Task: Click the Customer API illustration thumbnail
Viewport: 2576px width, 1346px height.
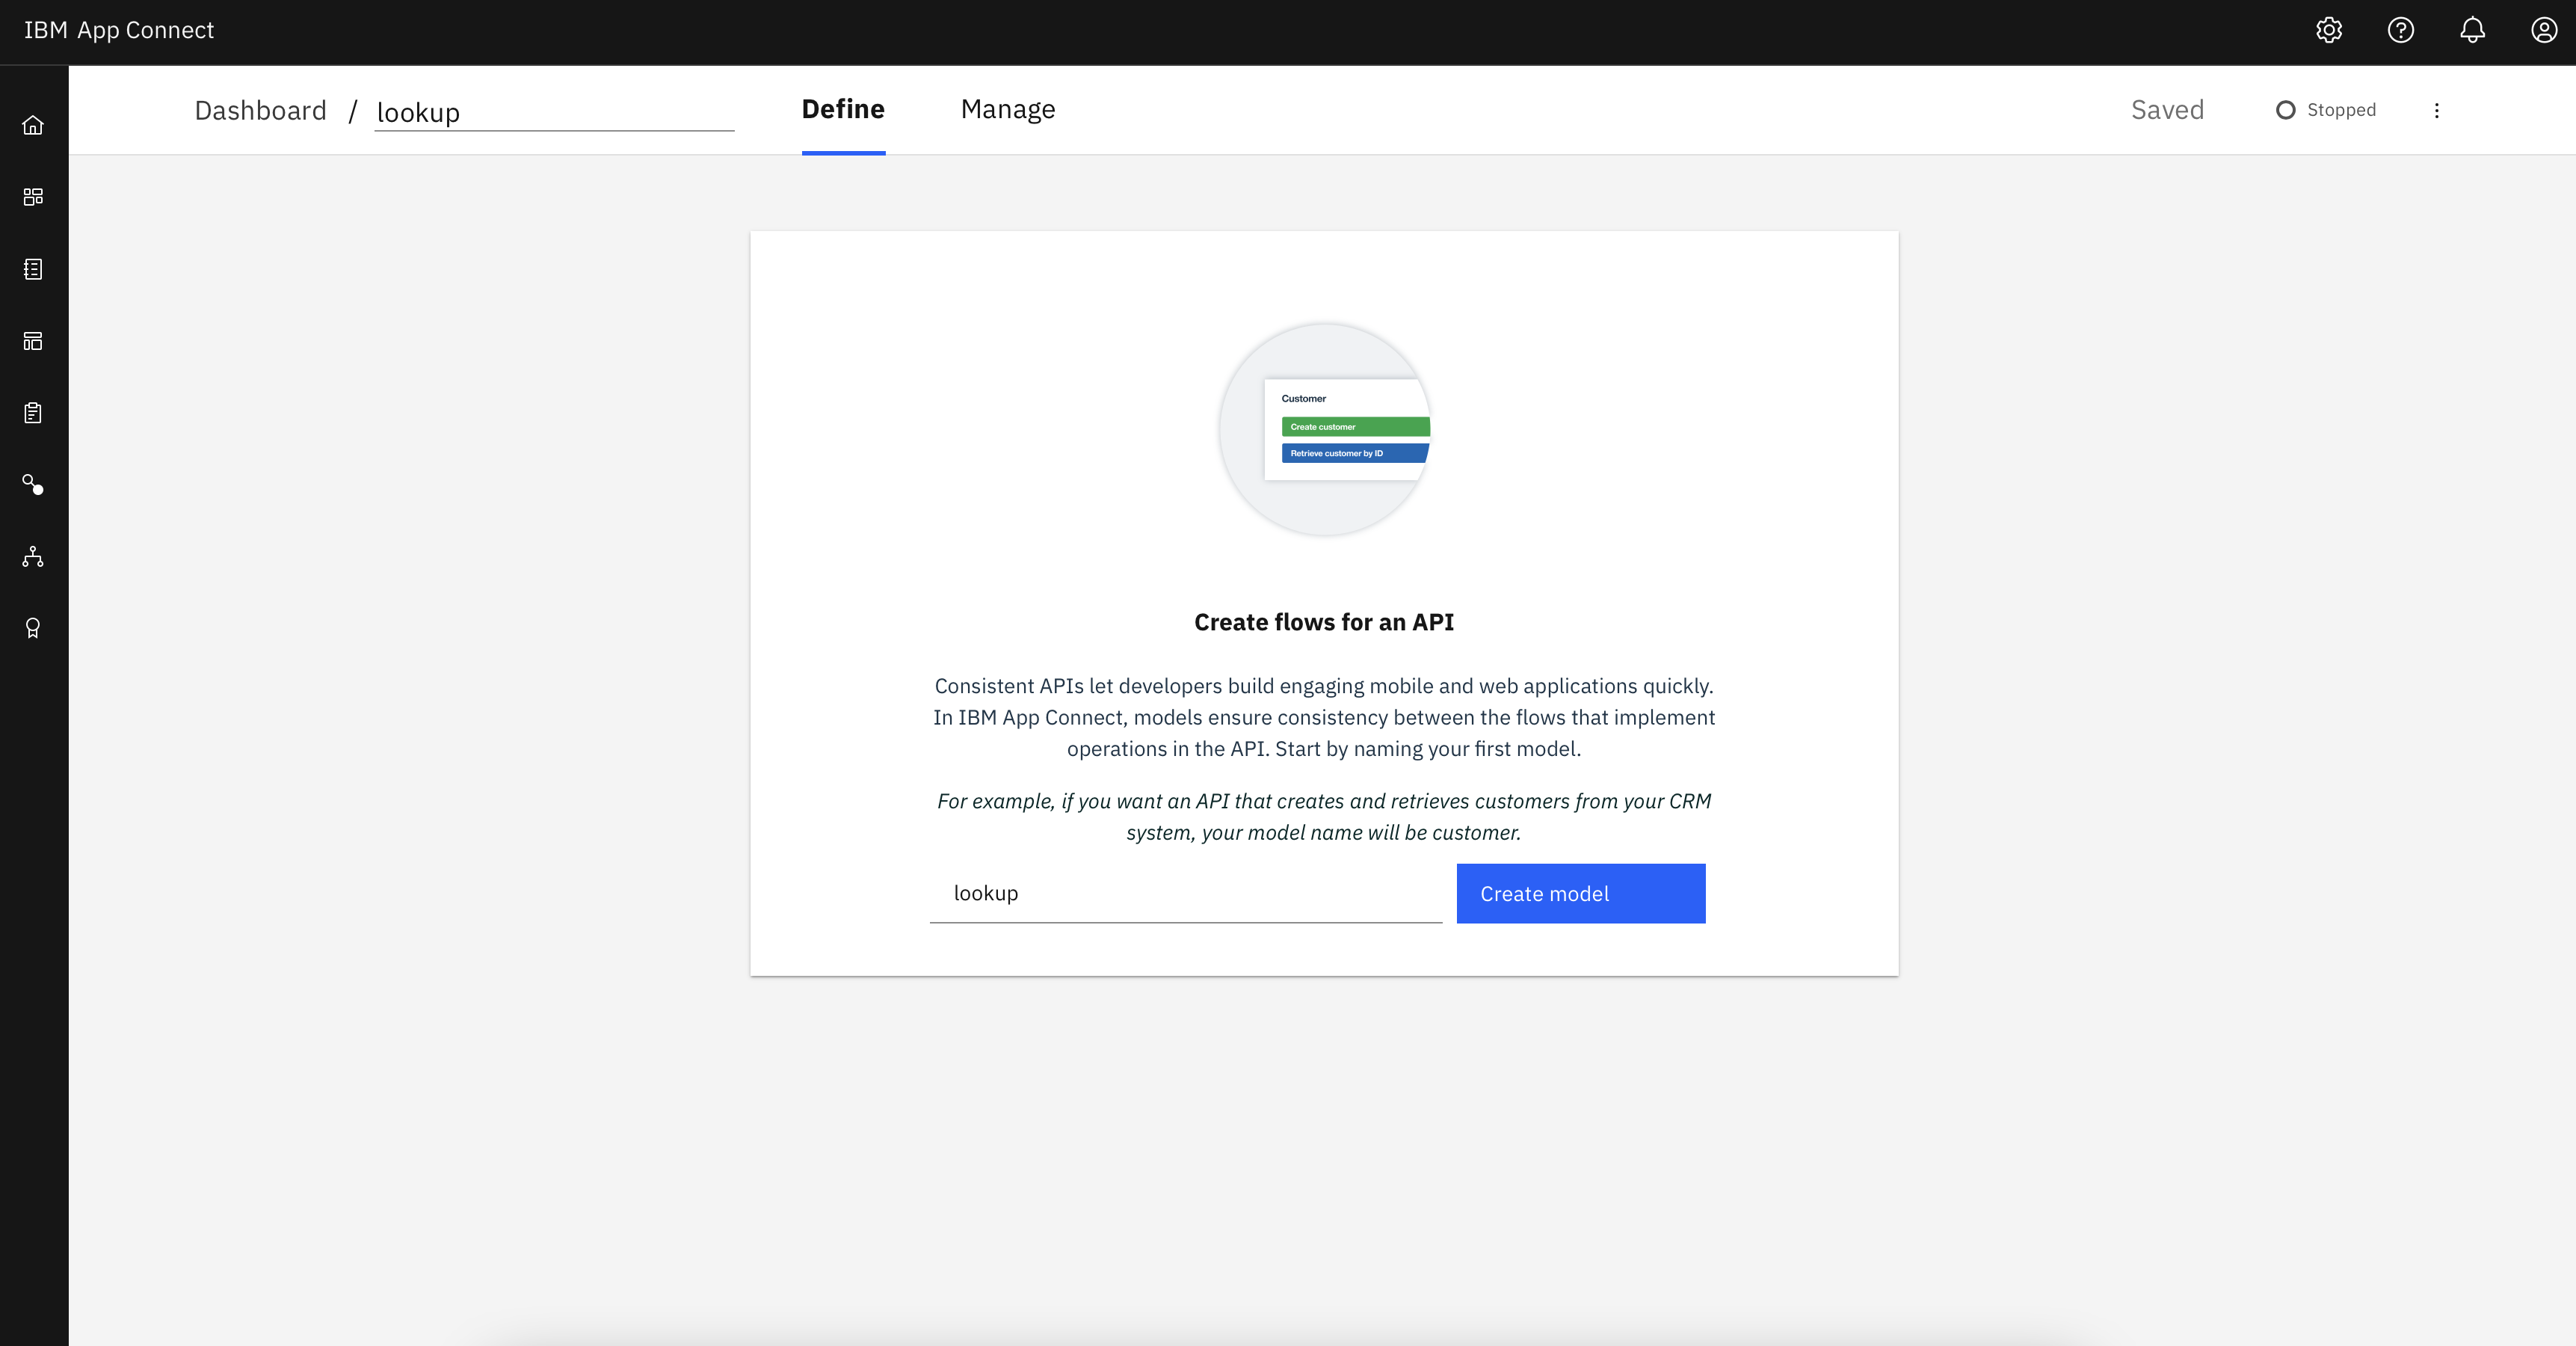Action: [x=1325, y=429]
